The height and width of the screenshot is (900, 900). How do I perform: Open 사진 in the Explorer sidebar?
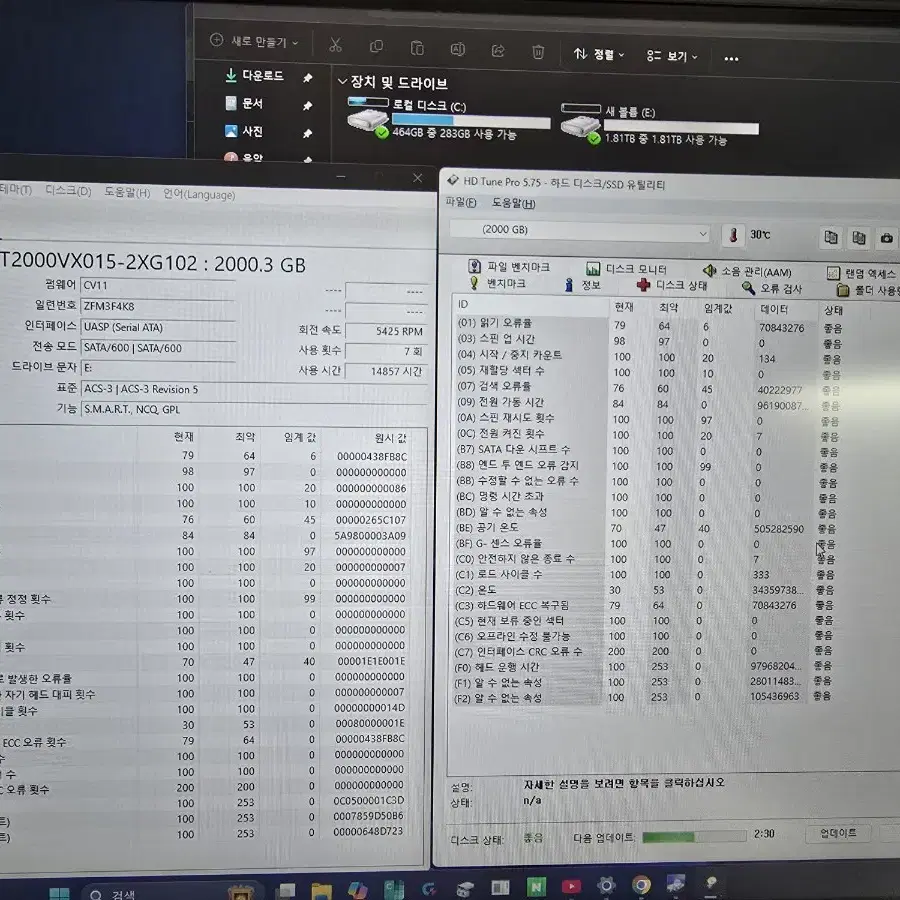point(244,131)
